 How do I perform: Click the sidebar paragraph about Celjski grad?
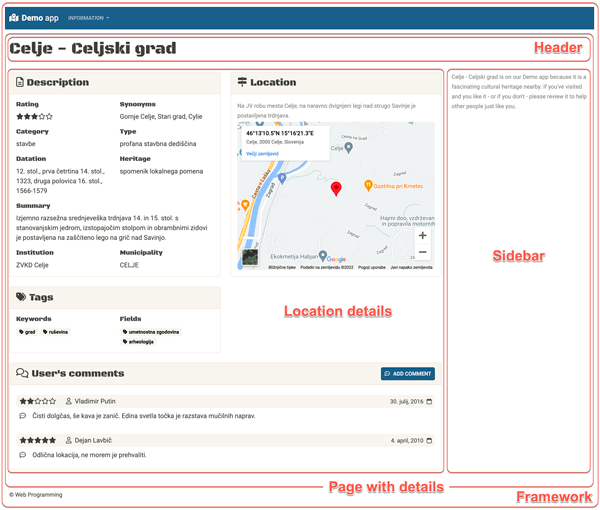(x=519, y=91)
